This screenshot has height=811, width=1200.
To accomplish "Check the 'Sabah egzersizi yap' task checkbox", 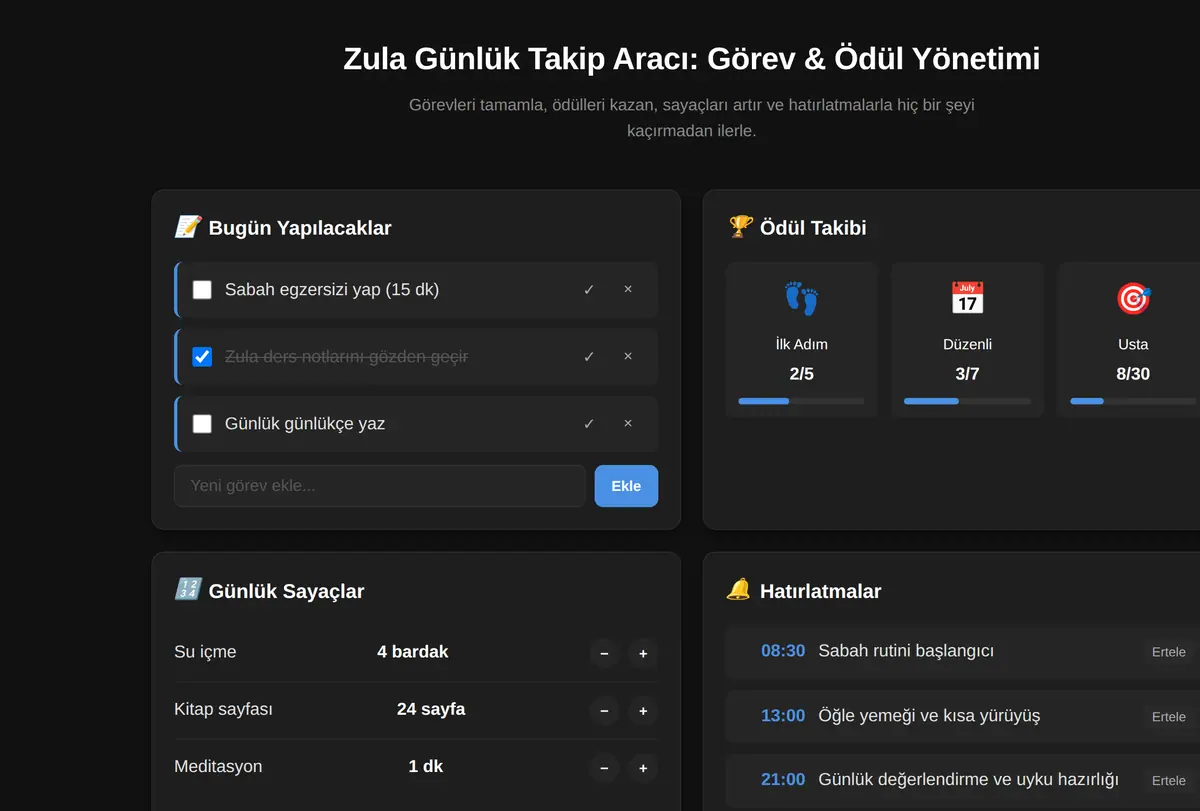I will pyautogui.click(x=202, y=290).
